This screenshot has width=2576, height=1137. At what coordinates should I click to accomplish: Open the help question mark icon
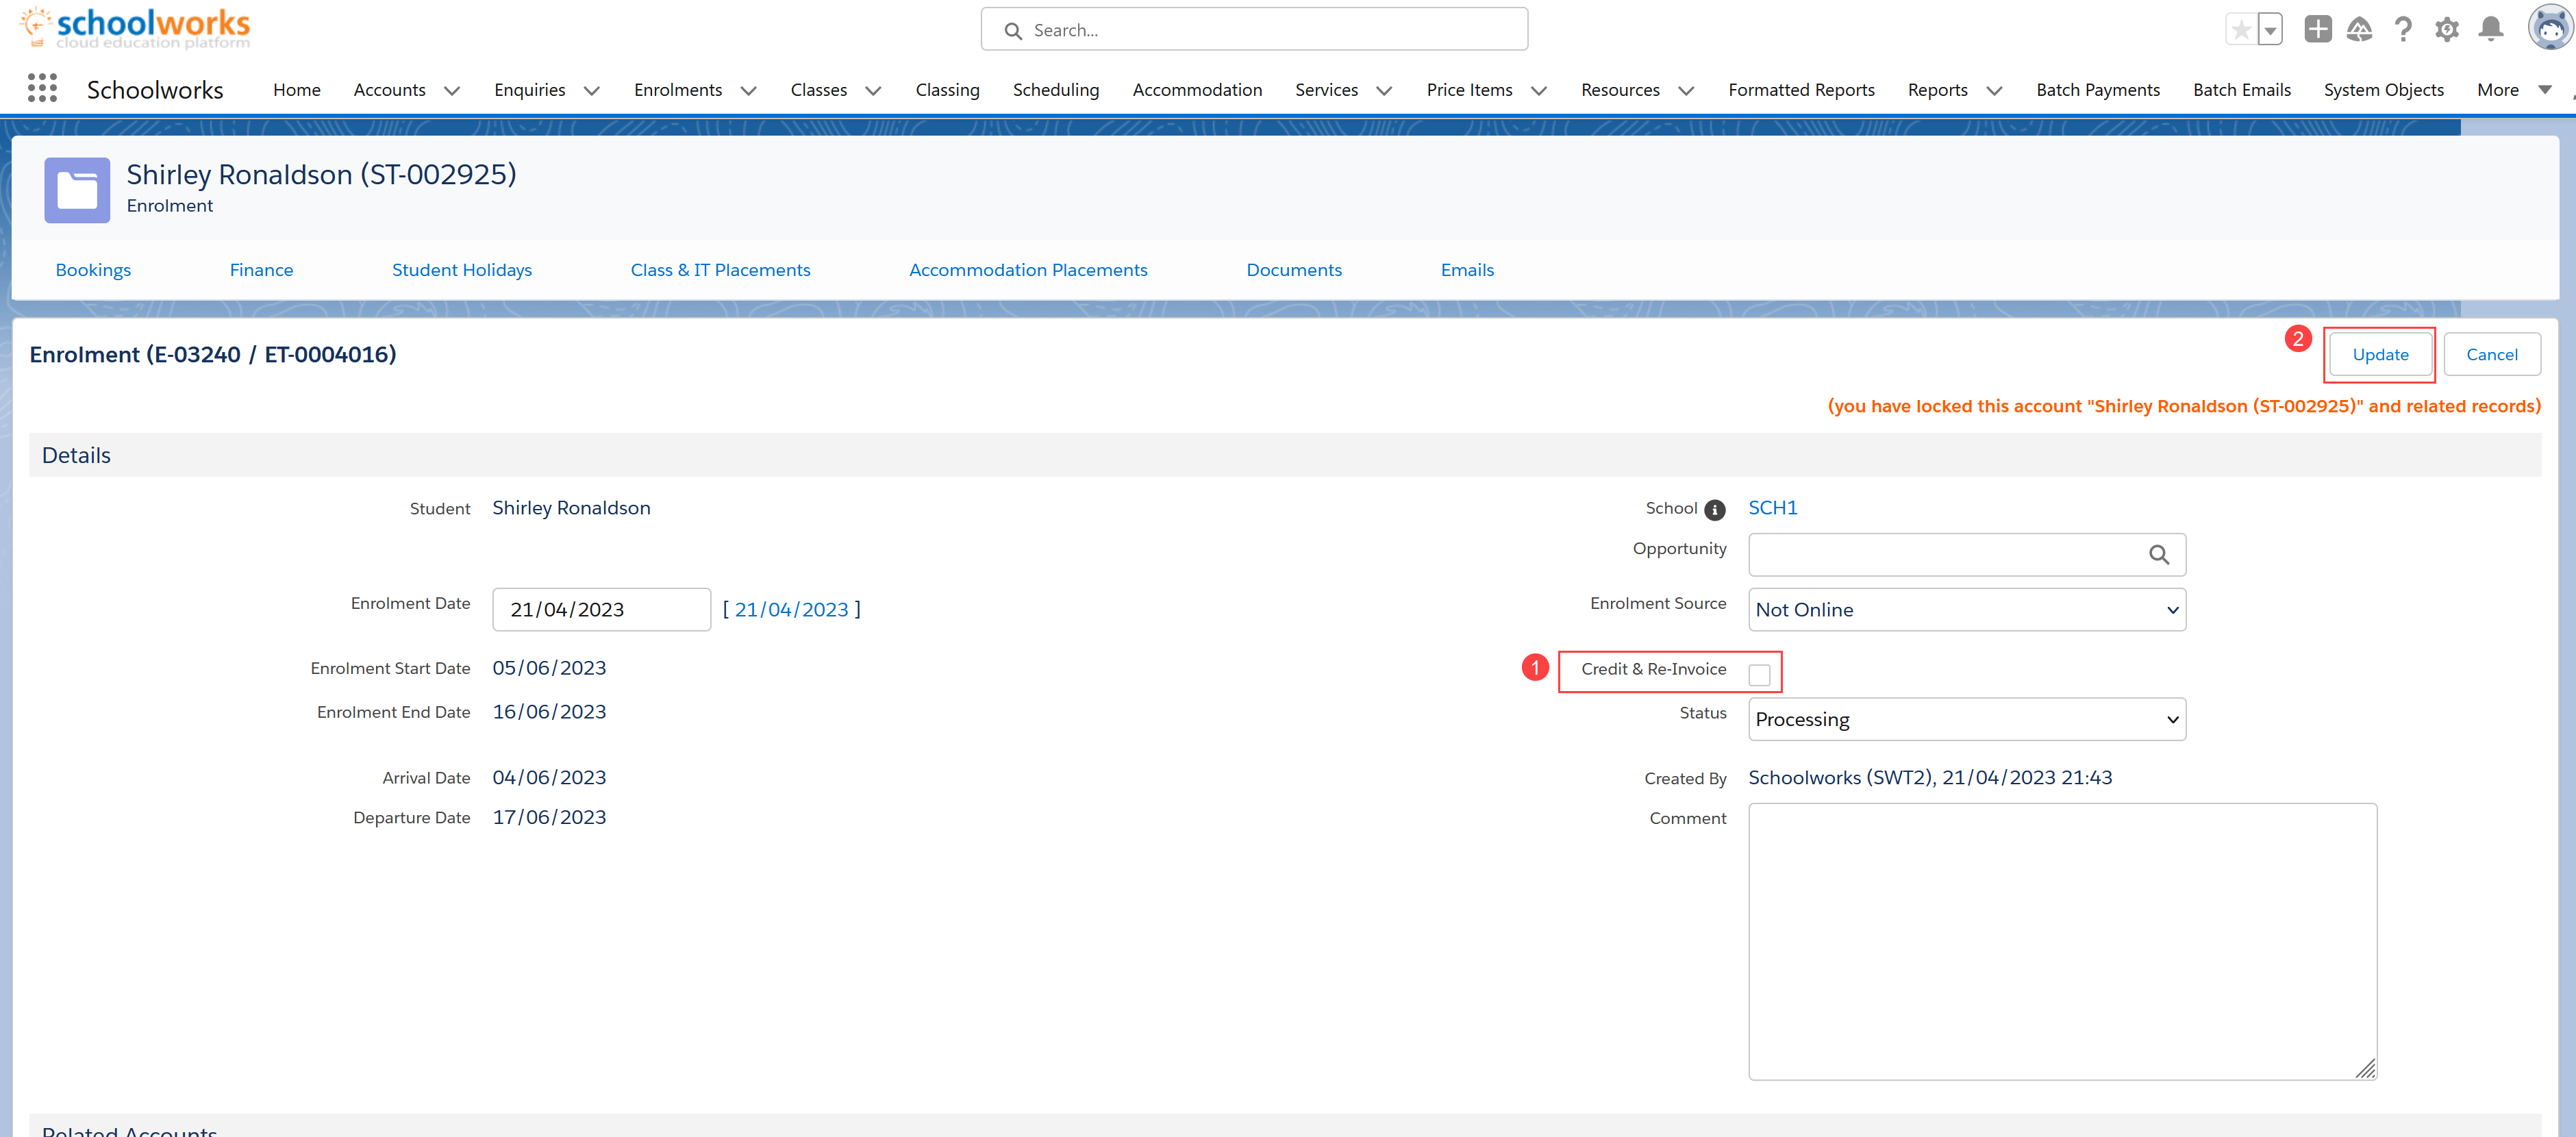[x=2403, y=30]
